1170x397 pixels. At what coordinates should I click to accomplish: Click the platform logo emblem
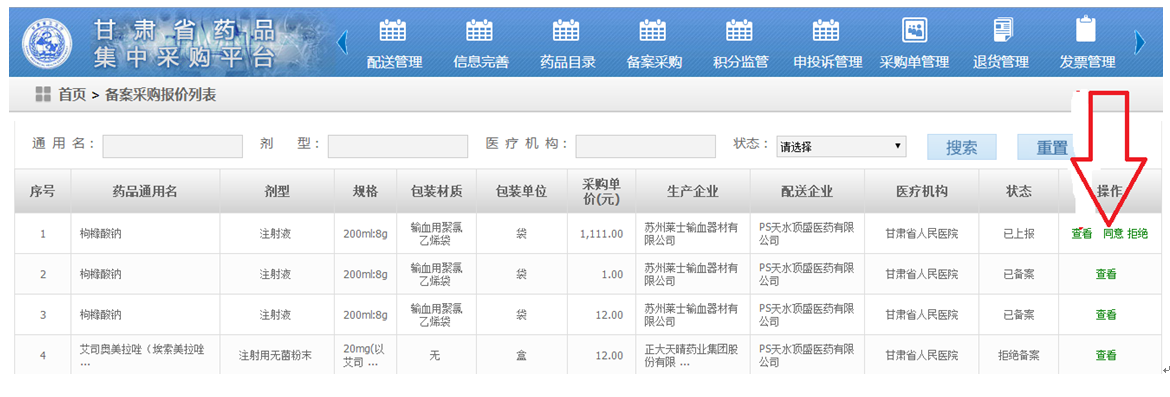click(x=48, y=42)
